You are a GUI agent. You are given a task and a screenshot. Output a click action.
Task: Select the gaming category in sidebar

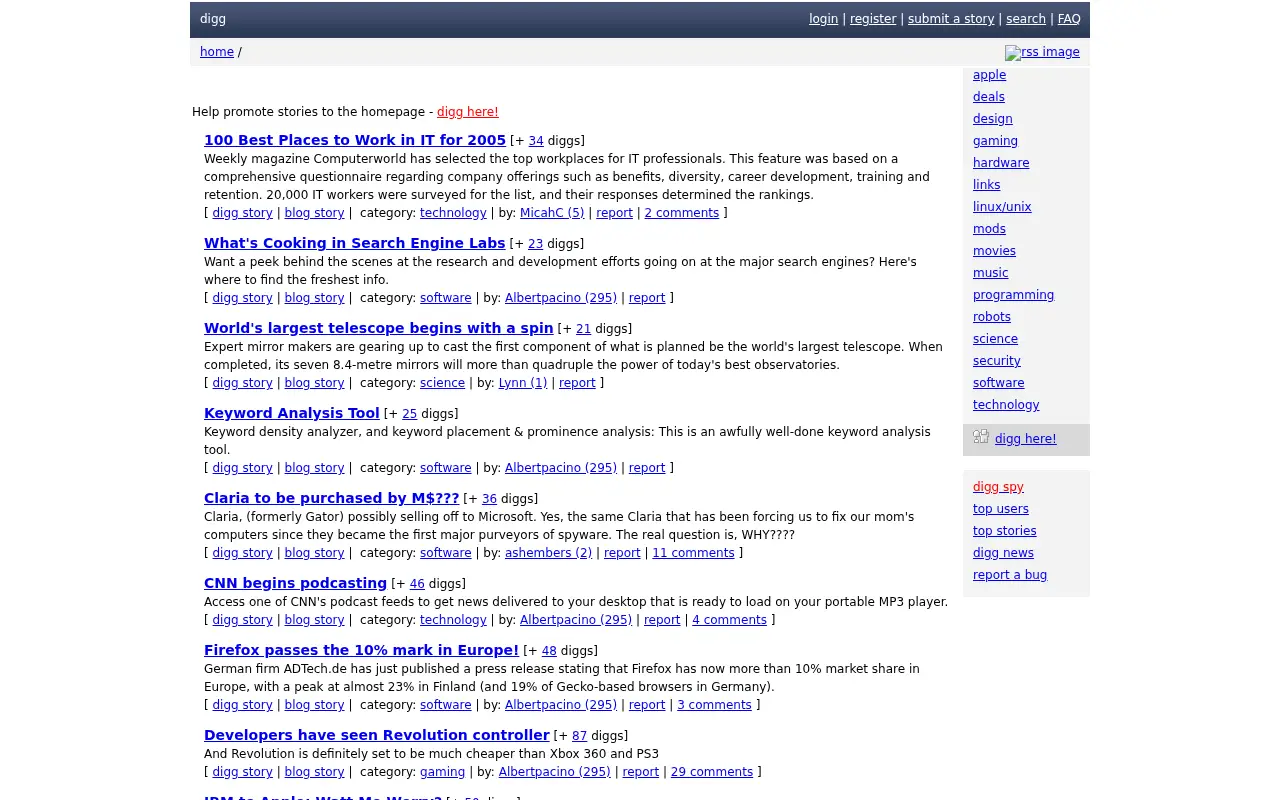(x=996, y=141)
